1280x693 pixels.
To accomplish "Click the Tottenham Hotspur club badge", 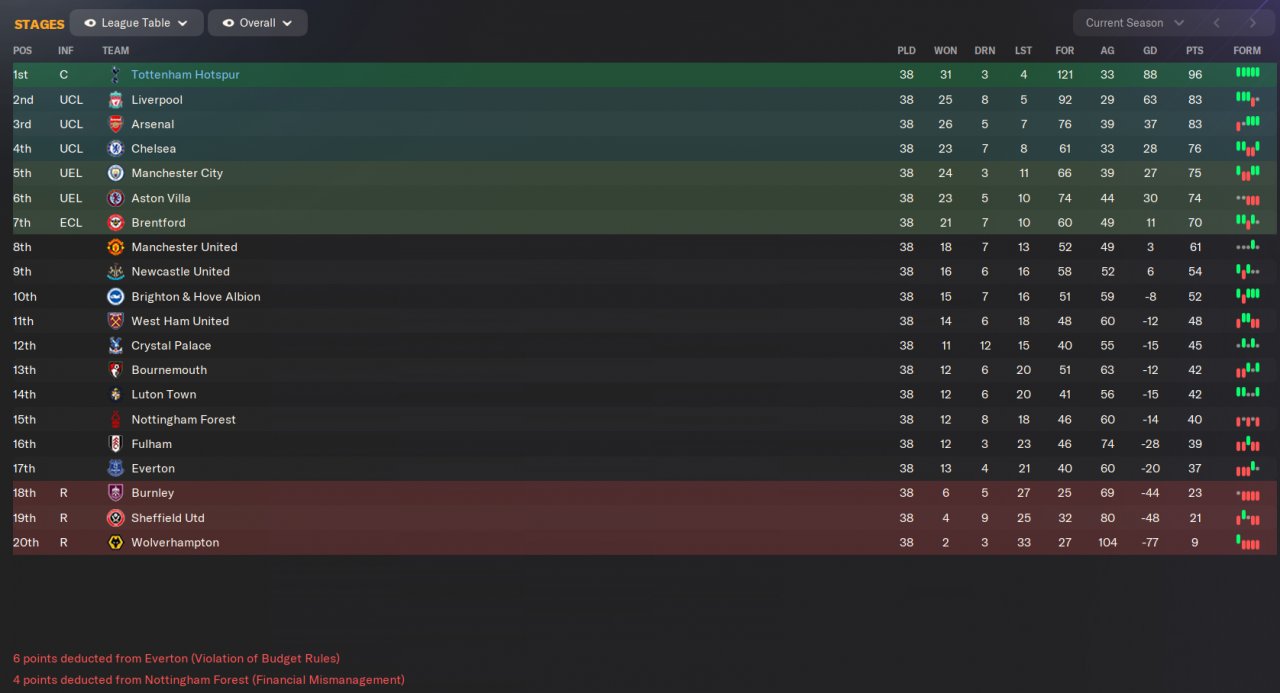I will [115, 75].
